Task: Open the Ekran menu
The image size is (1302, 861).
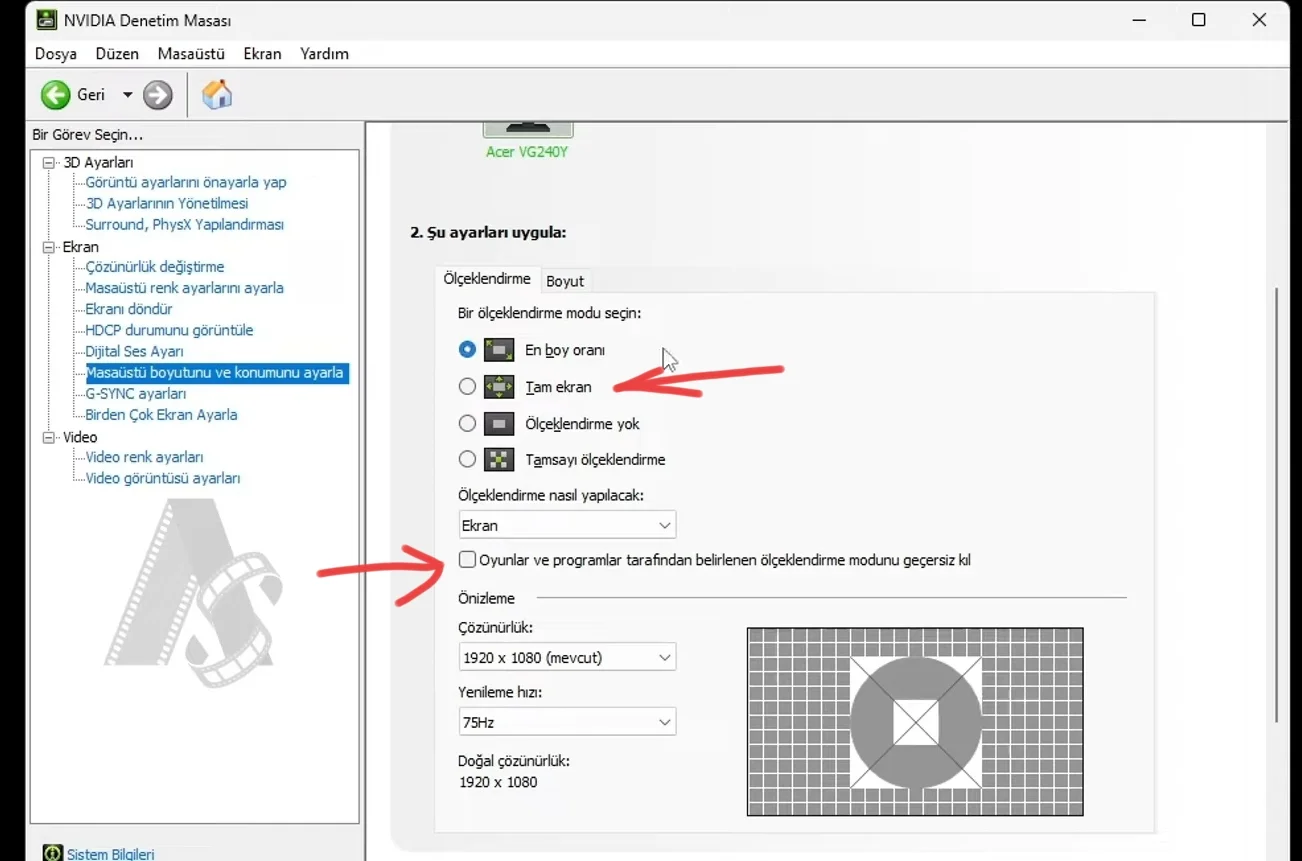Action: click(262, 54)
